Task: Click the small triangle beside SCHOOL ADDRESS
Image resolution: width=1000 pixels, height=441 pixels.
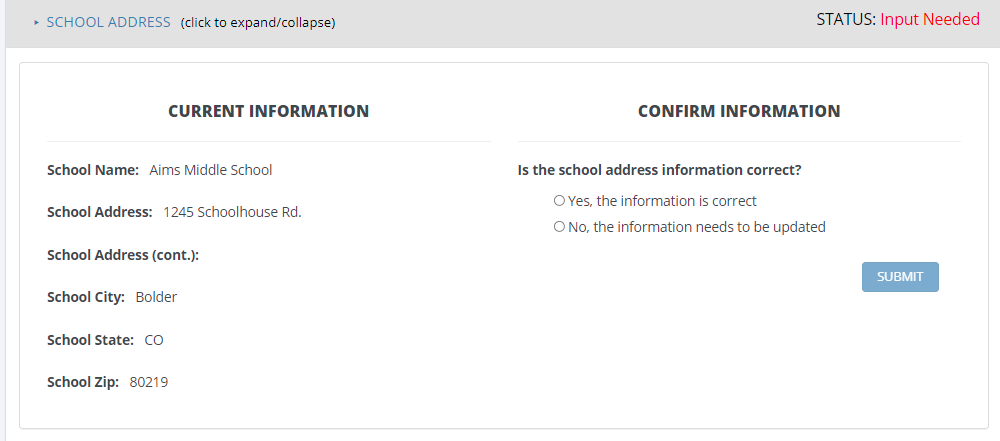Action: click(x=36, y=22)
